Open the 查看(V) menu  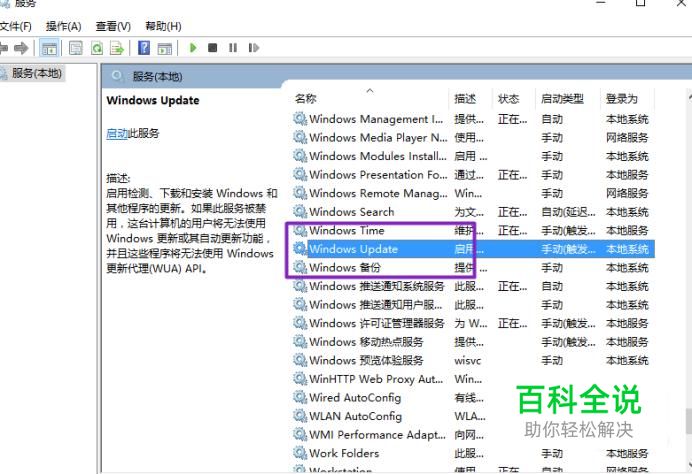113,26
